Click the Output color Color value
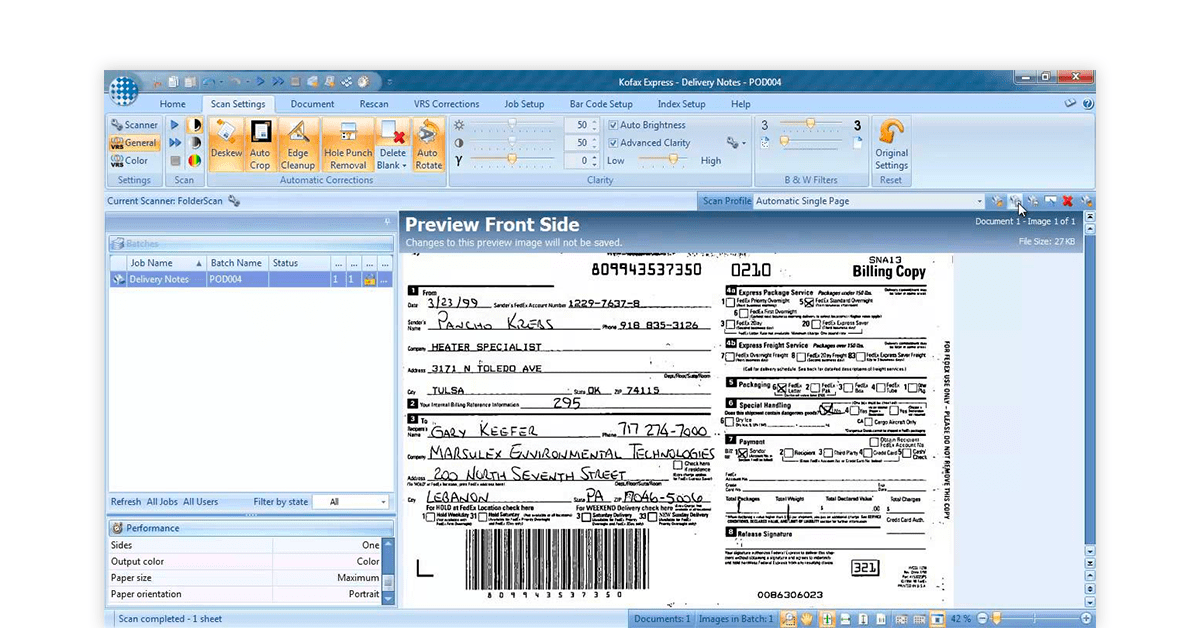1200x628 pixels. (368, 562)
